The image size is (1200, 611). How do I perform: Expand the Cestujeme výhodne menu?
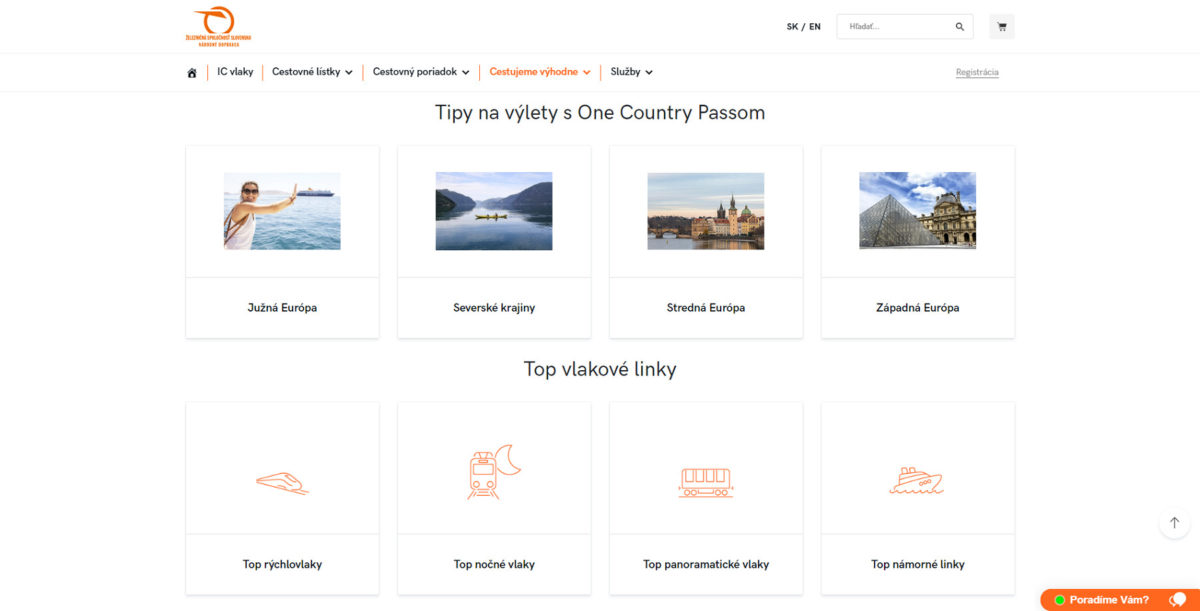[540, 72]
